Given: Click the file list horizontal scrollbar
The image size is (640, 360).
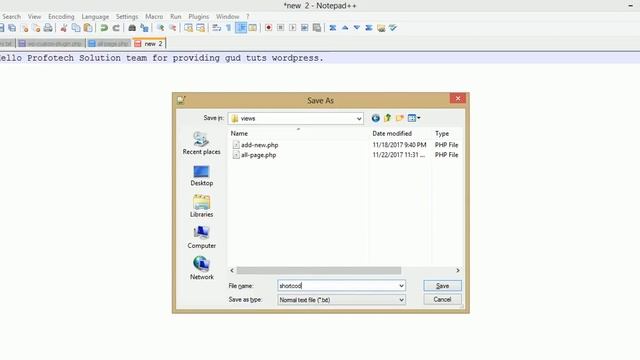Looking at the screenshot, I should tap(319, 270).
